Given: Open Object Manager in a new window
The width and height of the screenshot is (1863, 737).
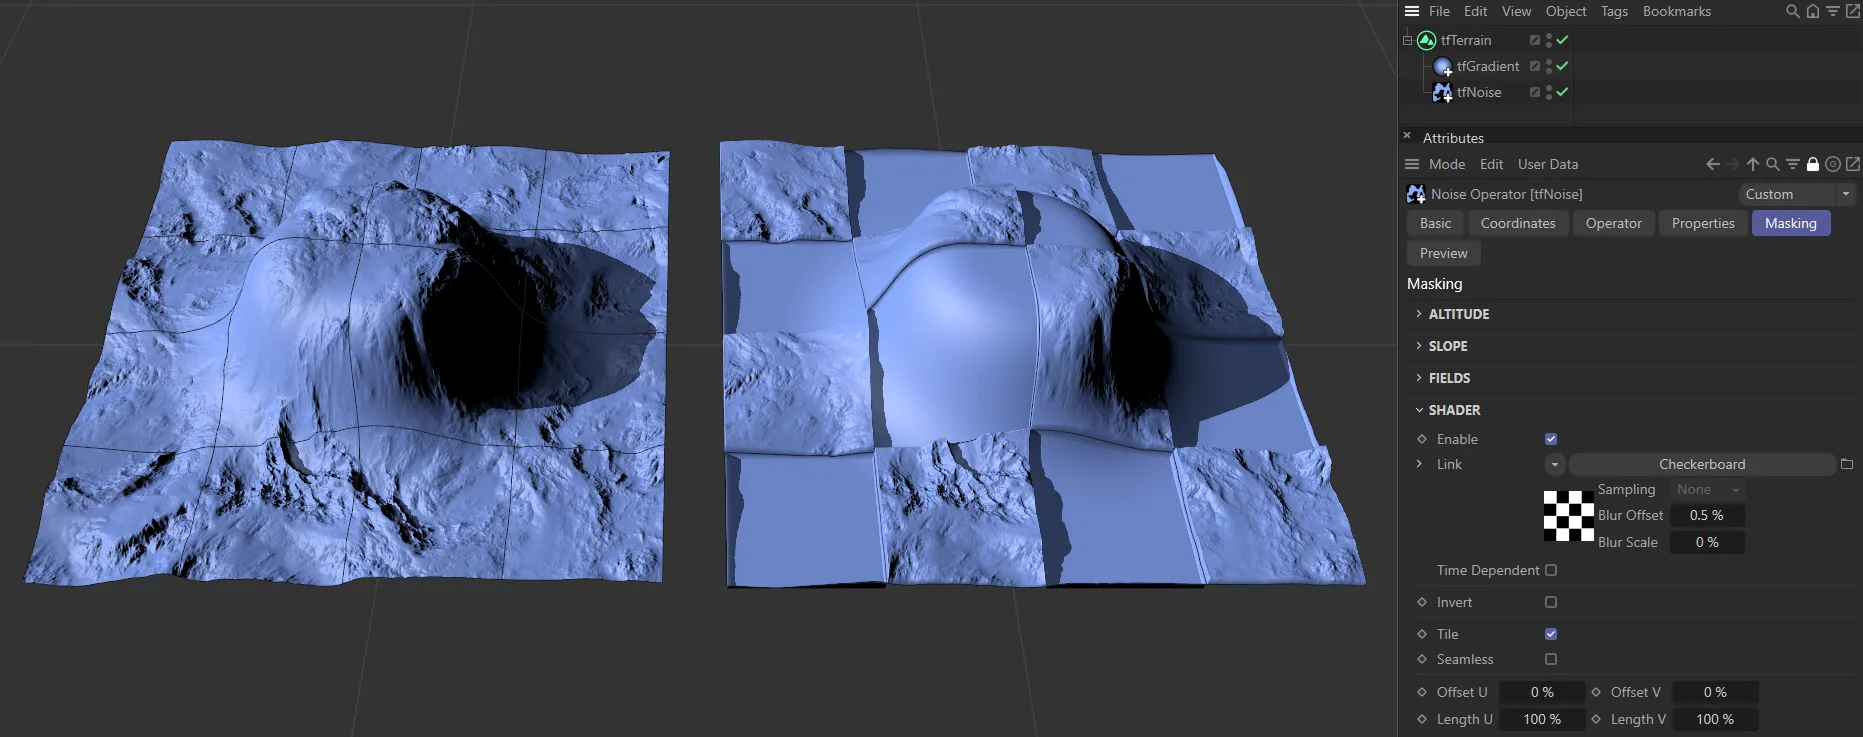Looking at the screenshot, I should [x=1853, y=11].
